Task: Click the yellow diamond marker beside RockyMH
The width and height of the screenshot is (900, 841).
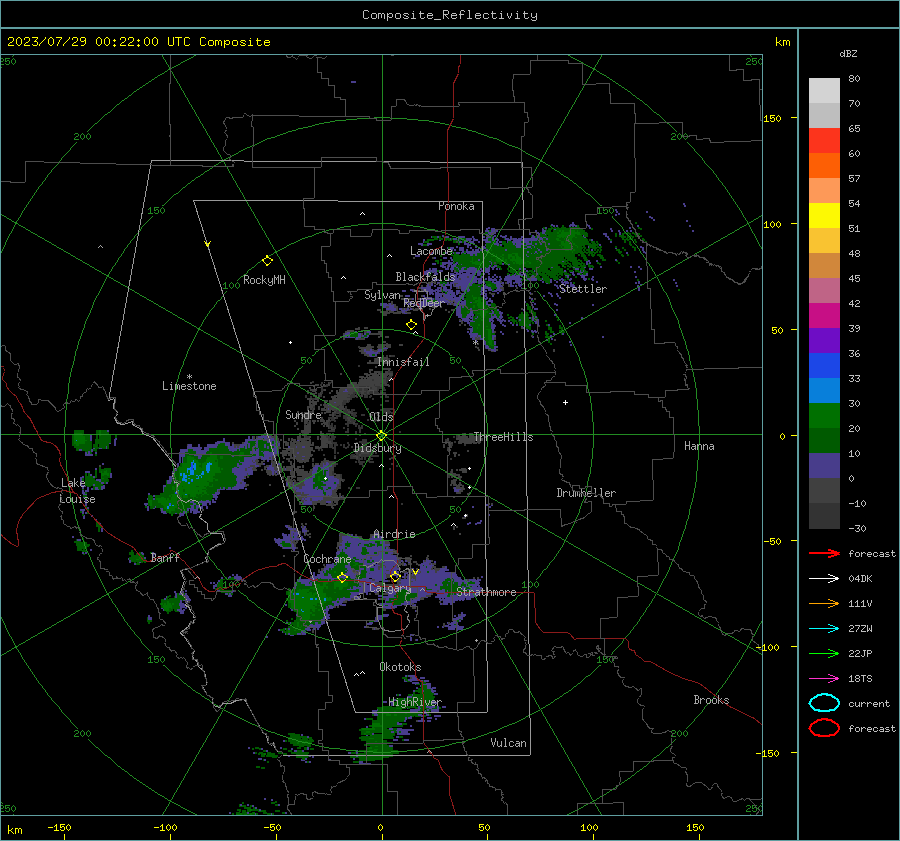Action: point(267,261)
